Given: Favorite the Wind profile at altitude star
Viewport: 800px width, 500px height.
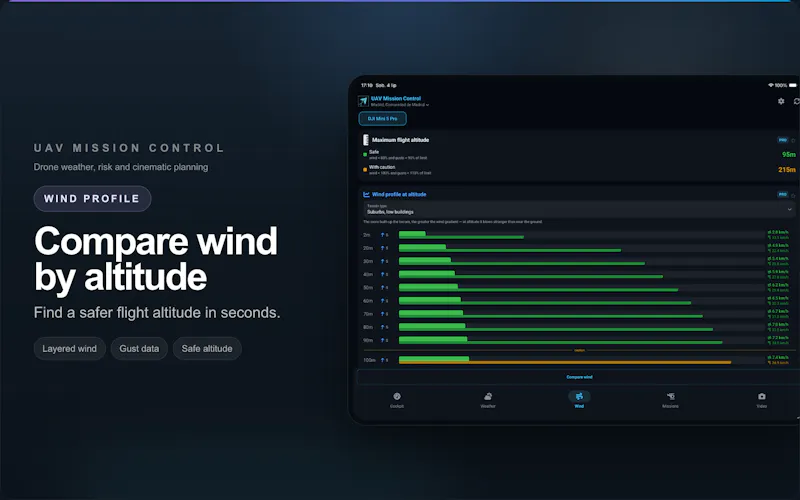Looking at the screenshot, I should [x=793, y=195].
